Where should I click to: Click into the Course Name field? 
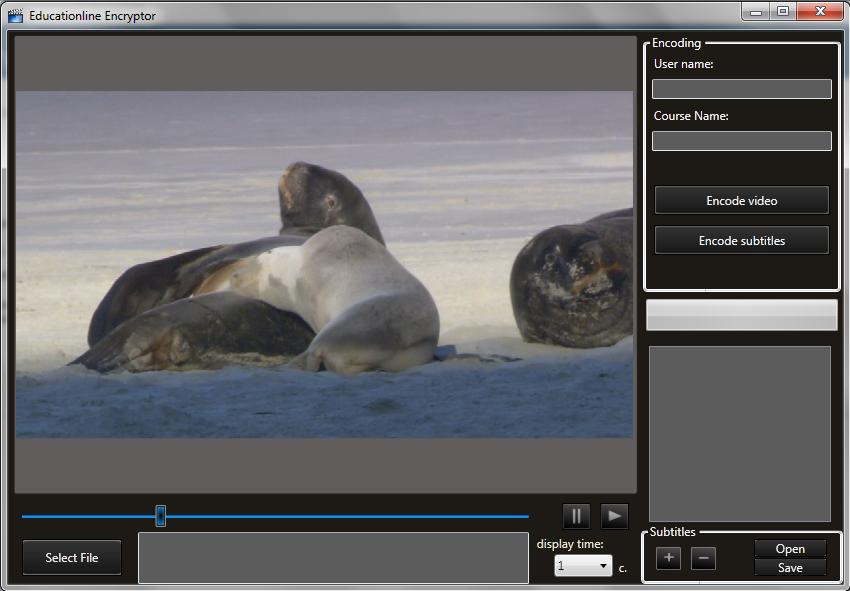741,141
